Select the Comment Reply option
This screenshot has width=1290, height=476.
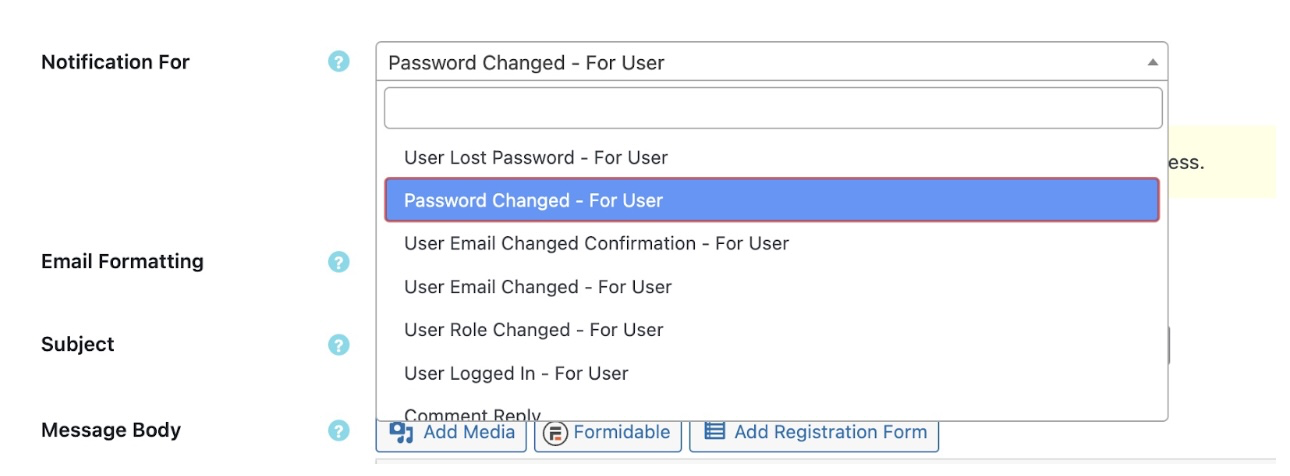pos(472,414)
